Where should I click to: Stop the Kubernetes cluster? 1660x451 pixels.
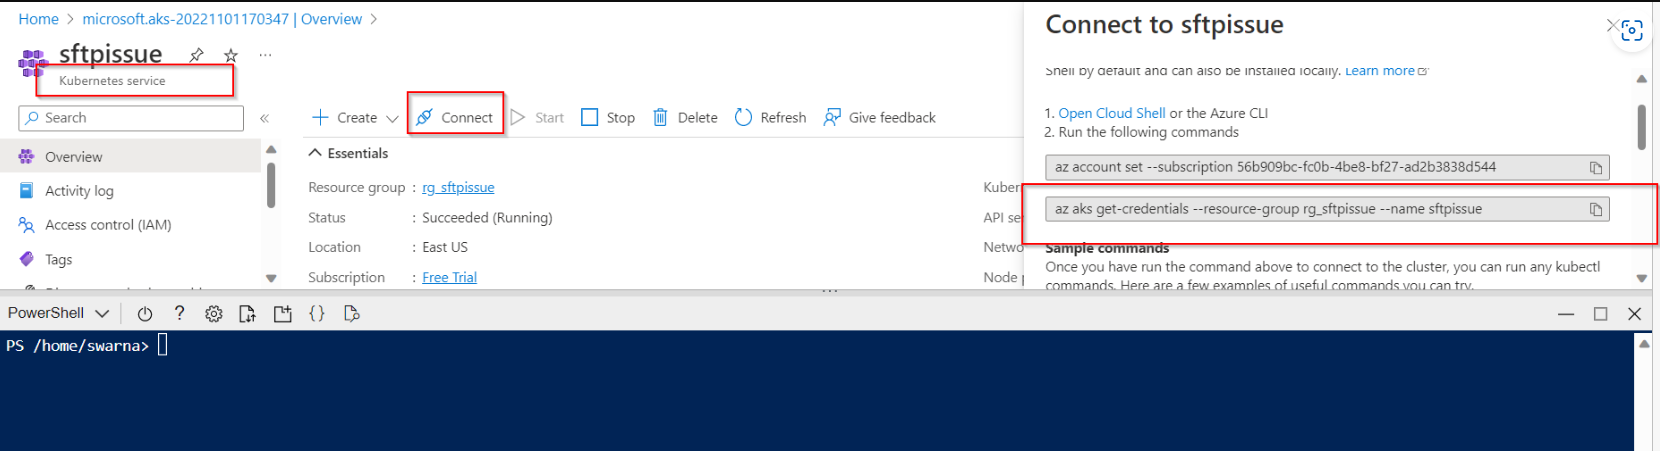tap(608, 117)
